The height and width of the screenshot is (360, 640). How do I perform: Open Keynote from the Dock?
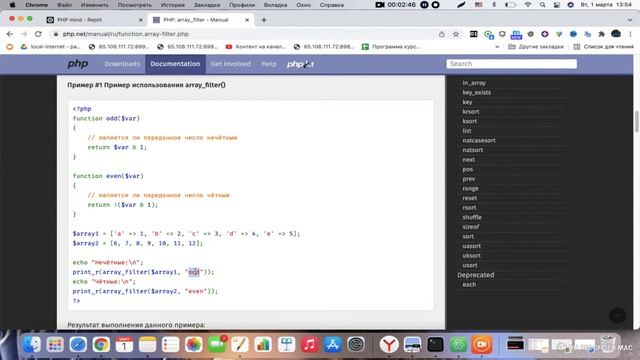286,345
